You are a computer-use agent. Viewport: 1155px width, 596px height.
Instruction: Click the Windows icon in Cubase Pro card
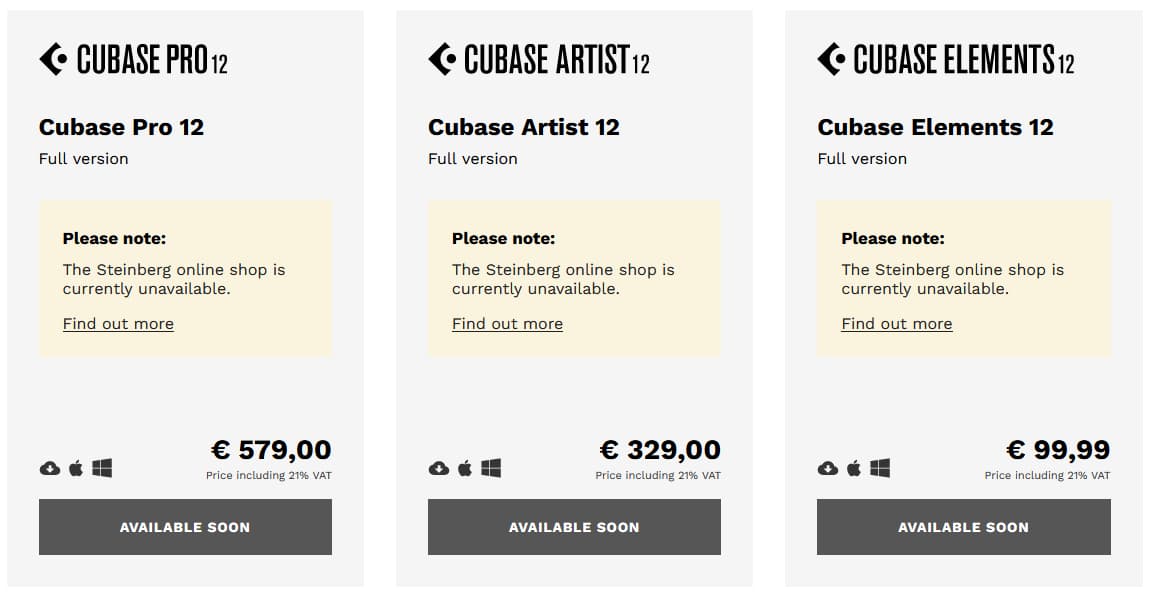coord(102,468)
